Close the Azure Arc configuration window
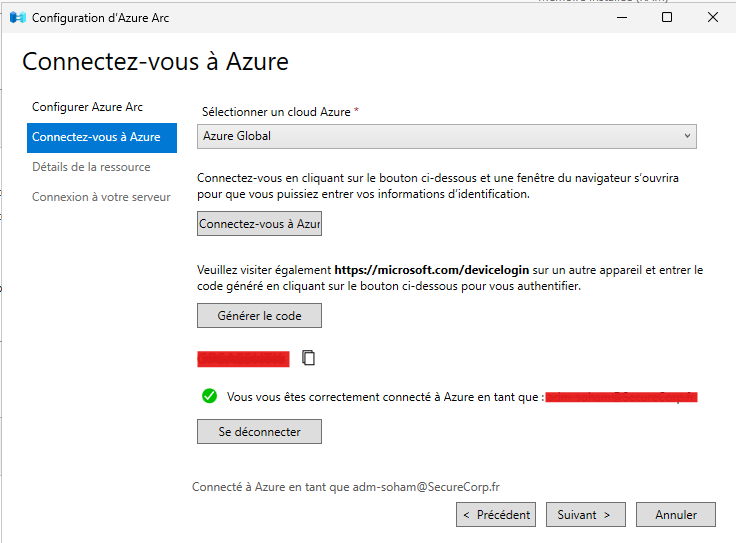 [x=713, y=17]
